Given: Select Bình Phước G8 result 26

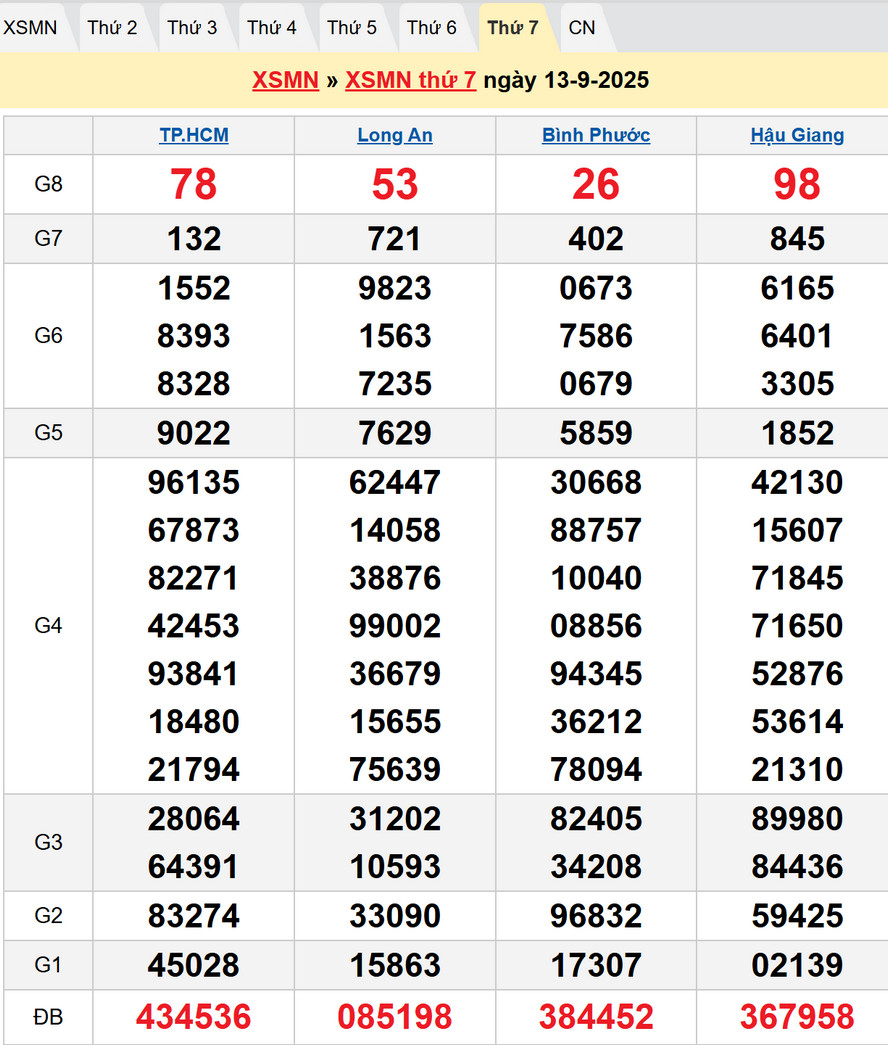Looking at the screenshot, I should [596, 184].
